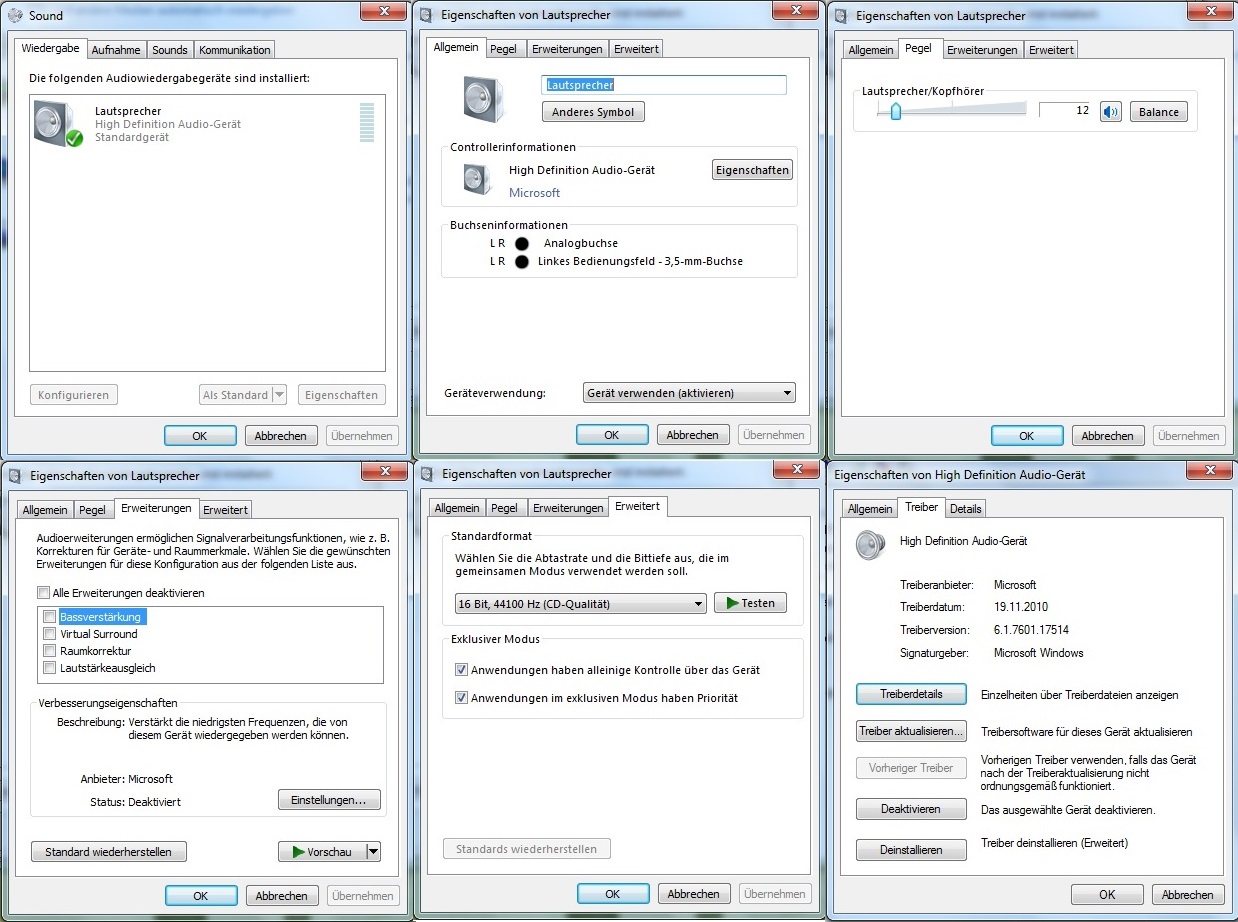This screenshot has width=1238, height=922.
Task: Click the Treiber aktualisieren button
Action: tap(912, 732)
